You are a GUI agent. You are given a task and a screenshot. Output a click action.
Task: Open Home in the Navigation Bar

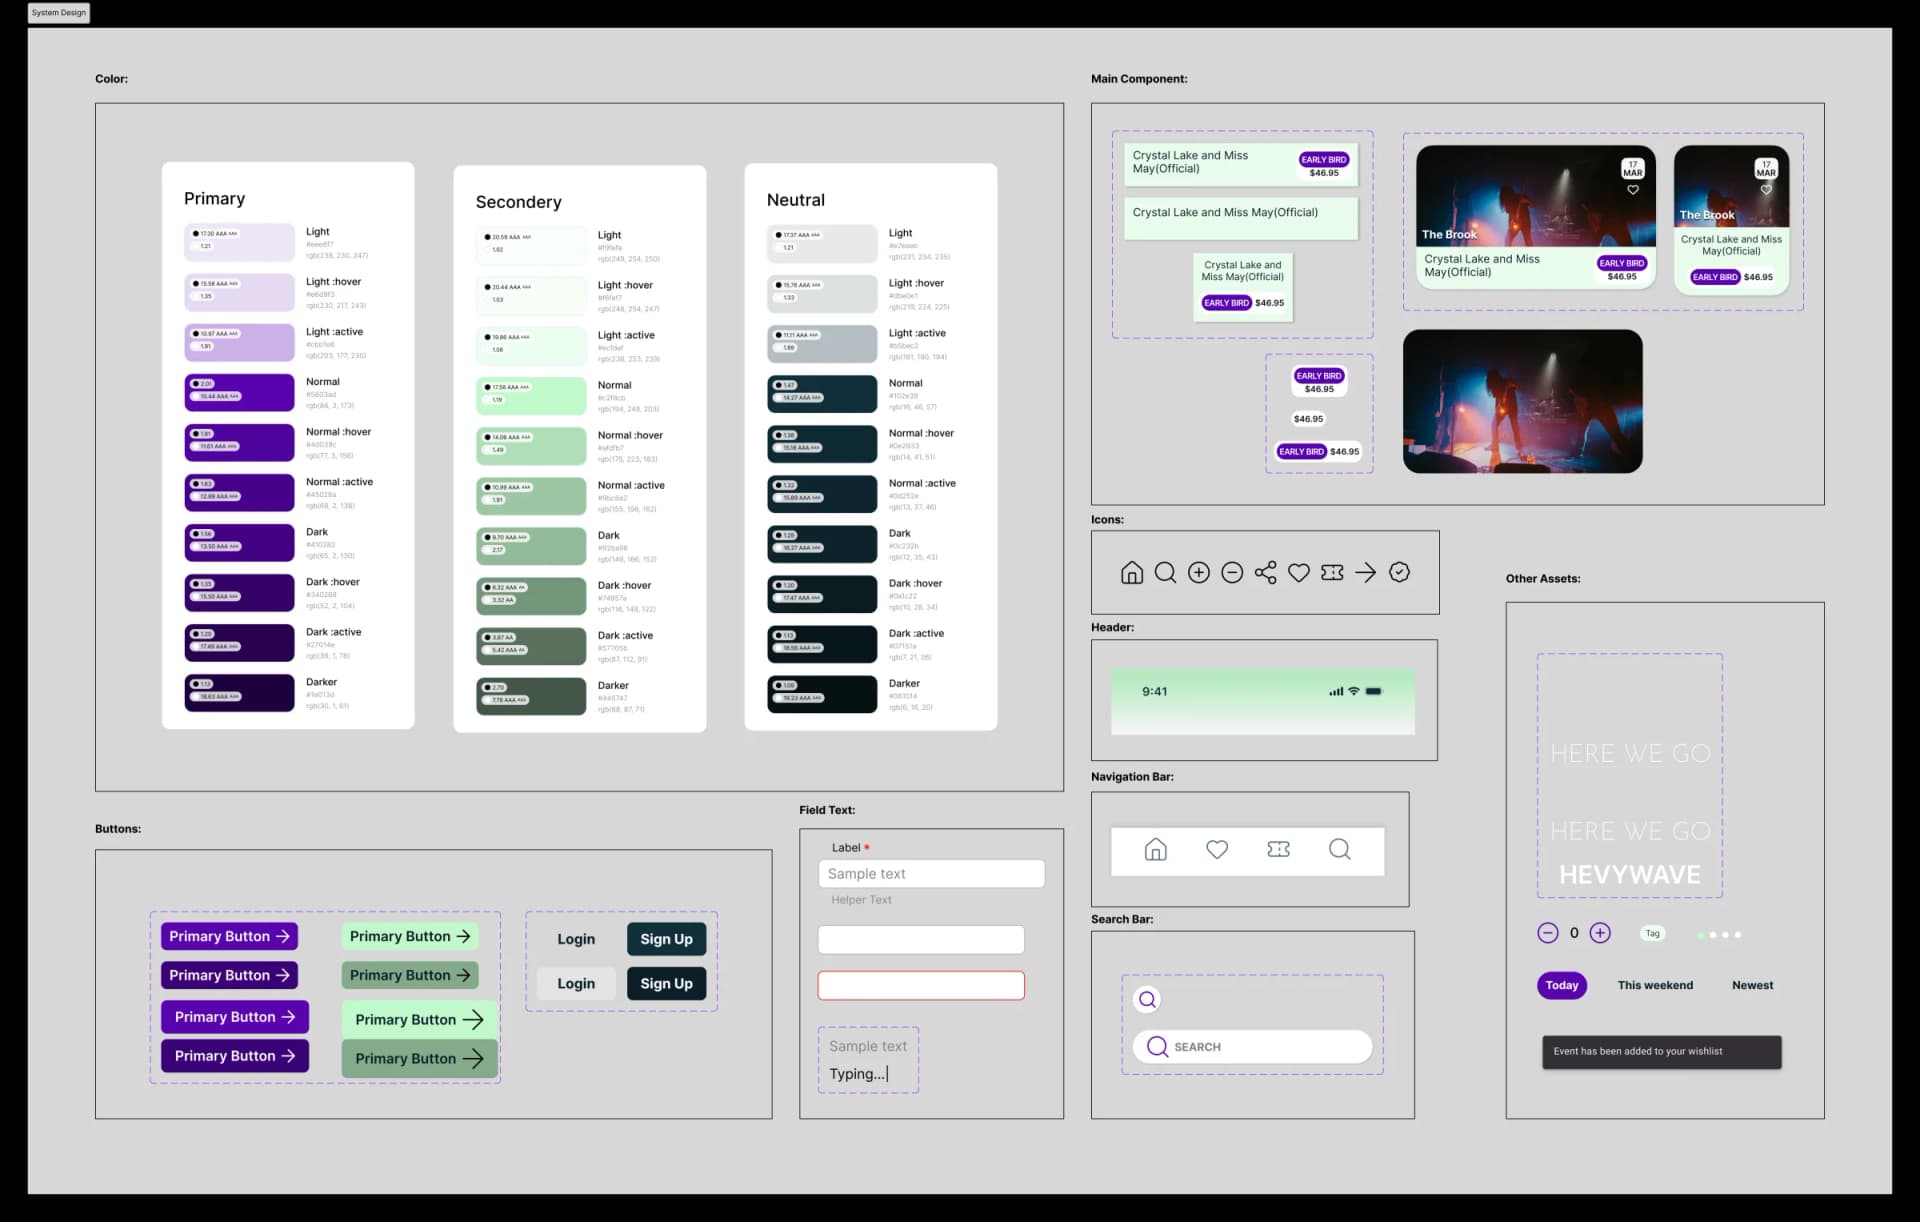1155,849
